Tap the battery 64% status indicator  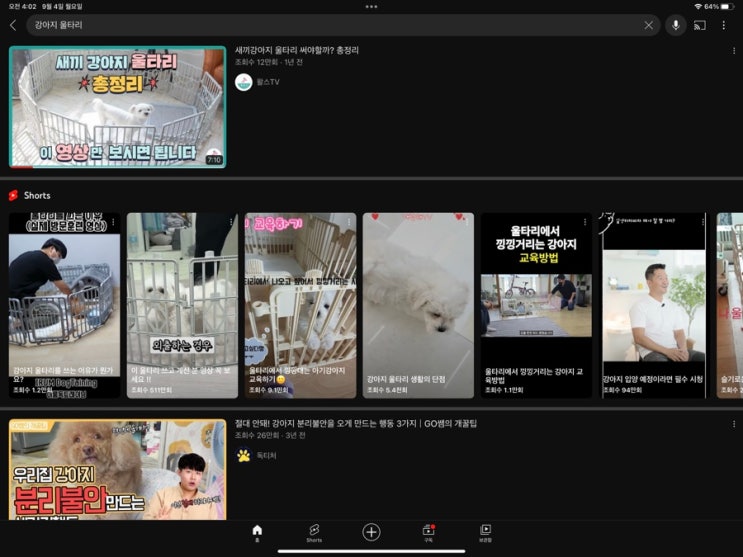pyautogui.click(x=719, y=7)
